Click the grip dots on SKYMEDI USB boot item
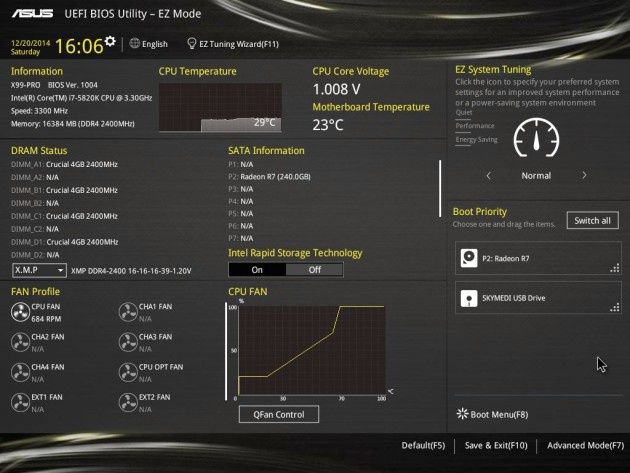The width and height of the screenshot is (630, 473). pyautogui.click(x=615, y=308)
